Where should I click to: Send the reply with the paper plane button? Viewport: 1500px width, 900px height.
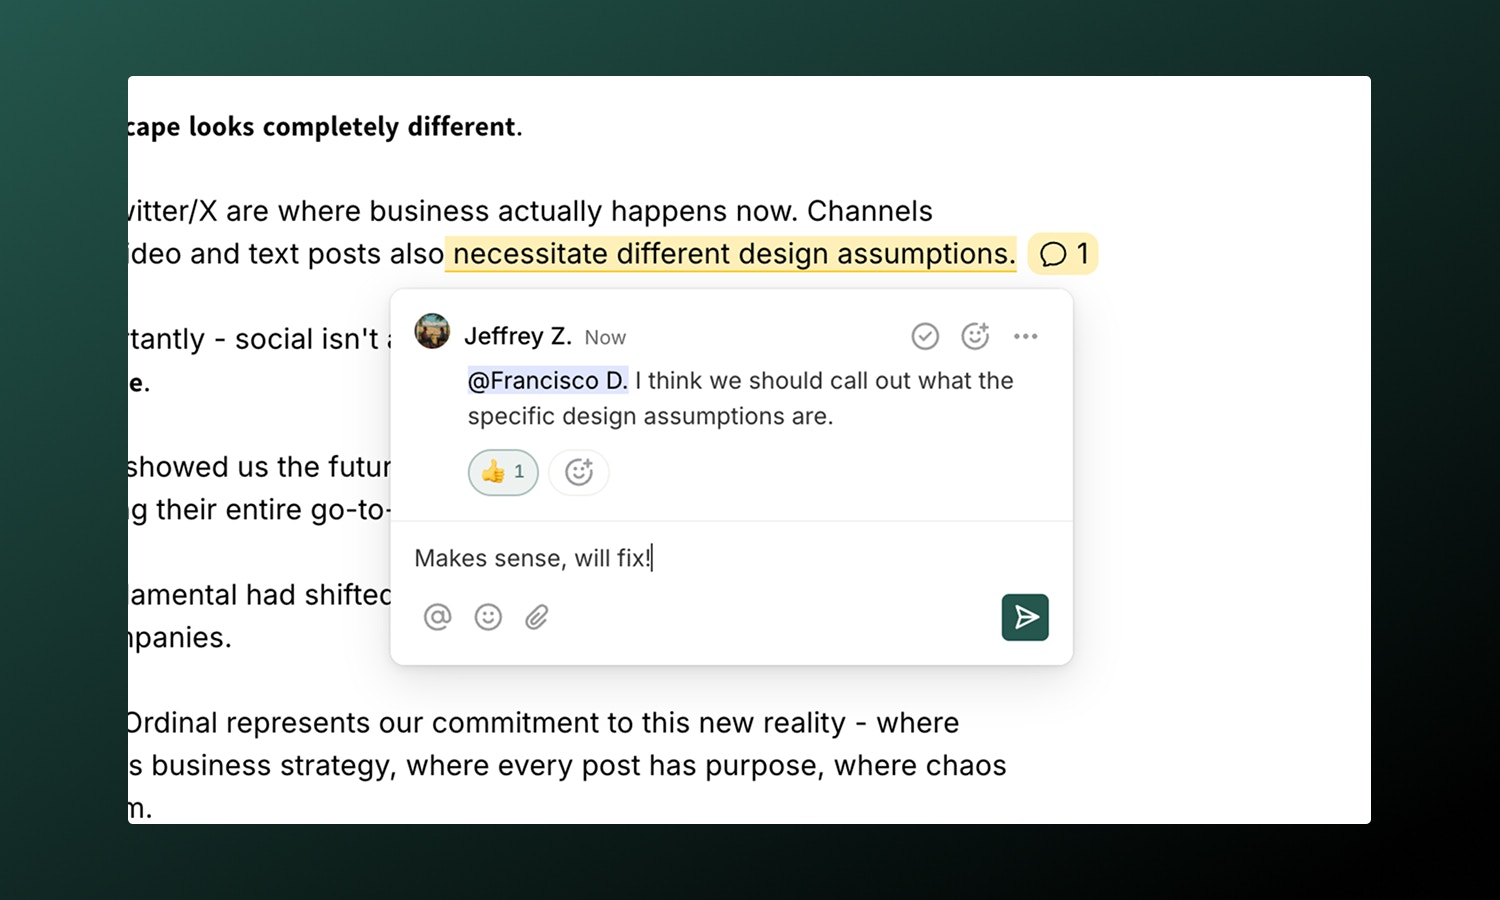click(1025, 617)
